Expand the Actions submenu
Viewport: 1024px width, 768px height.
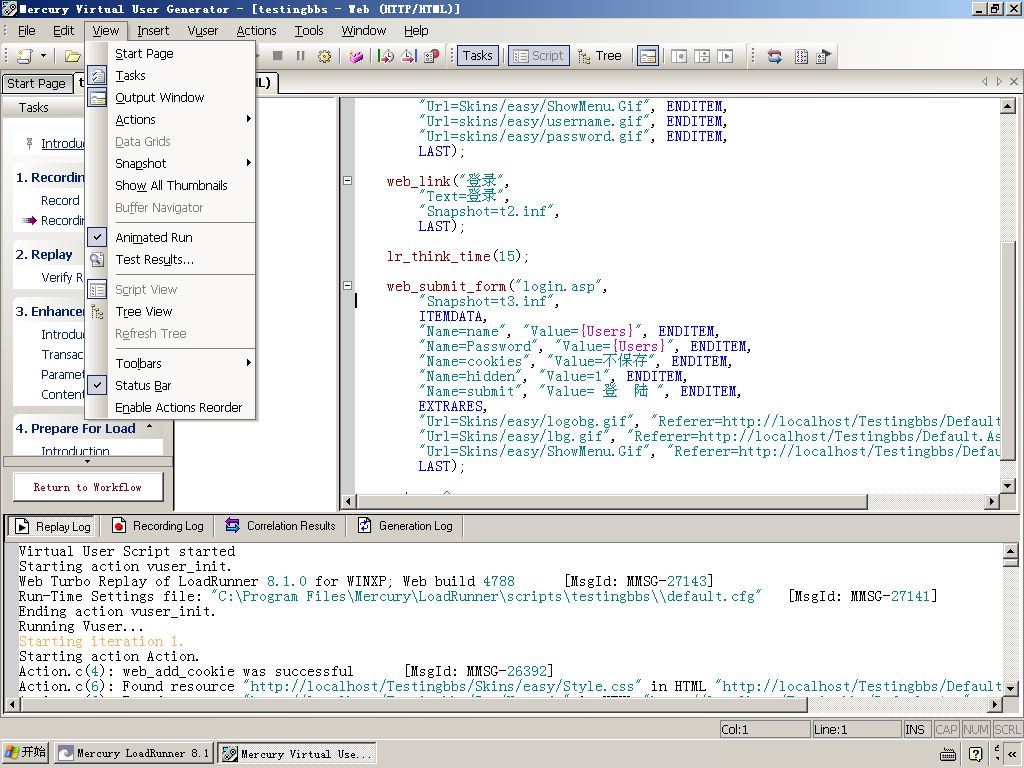pyautogui.click(x=170, y=120)
